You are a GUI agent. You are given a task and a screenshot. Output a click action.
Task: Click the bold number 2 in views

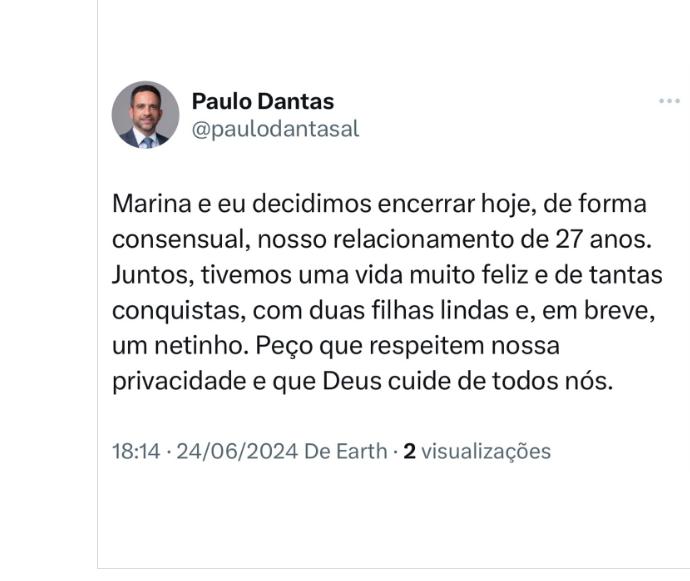(x=409, y=451)
